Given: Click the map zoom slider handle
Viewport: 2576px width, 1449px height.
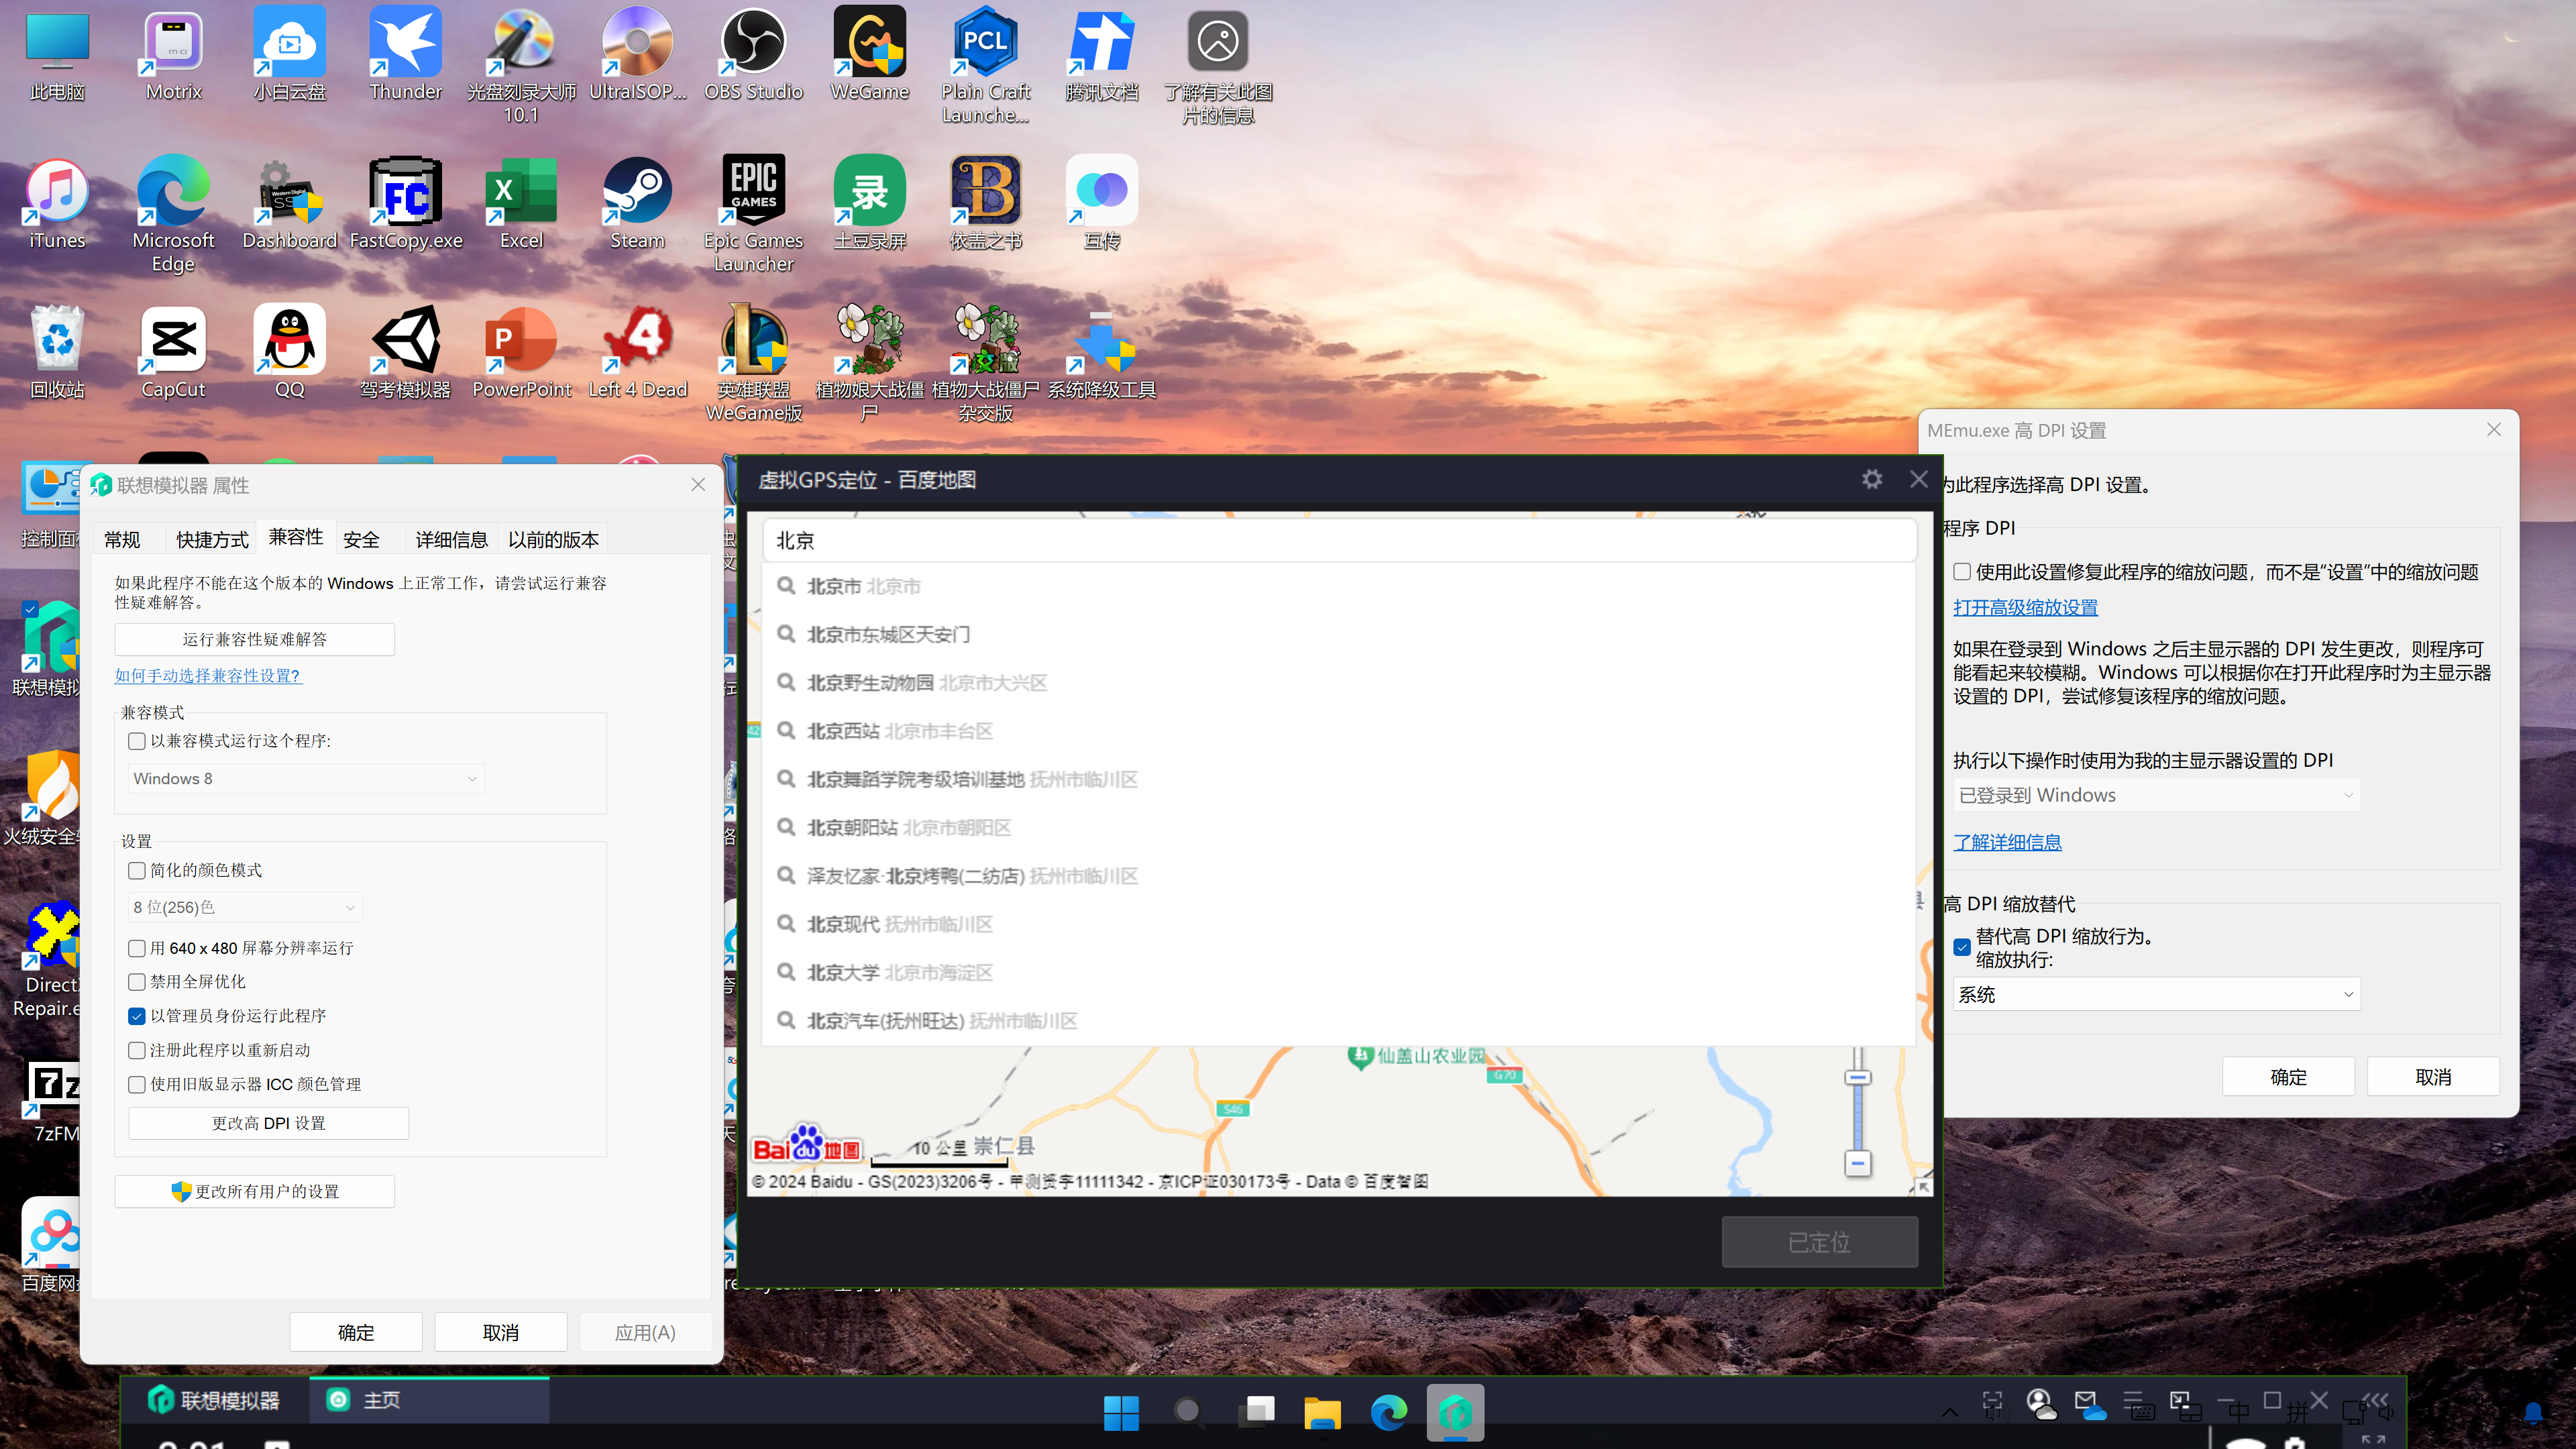Looking at the screenshot, I should click(x=1858, y=1077).
